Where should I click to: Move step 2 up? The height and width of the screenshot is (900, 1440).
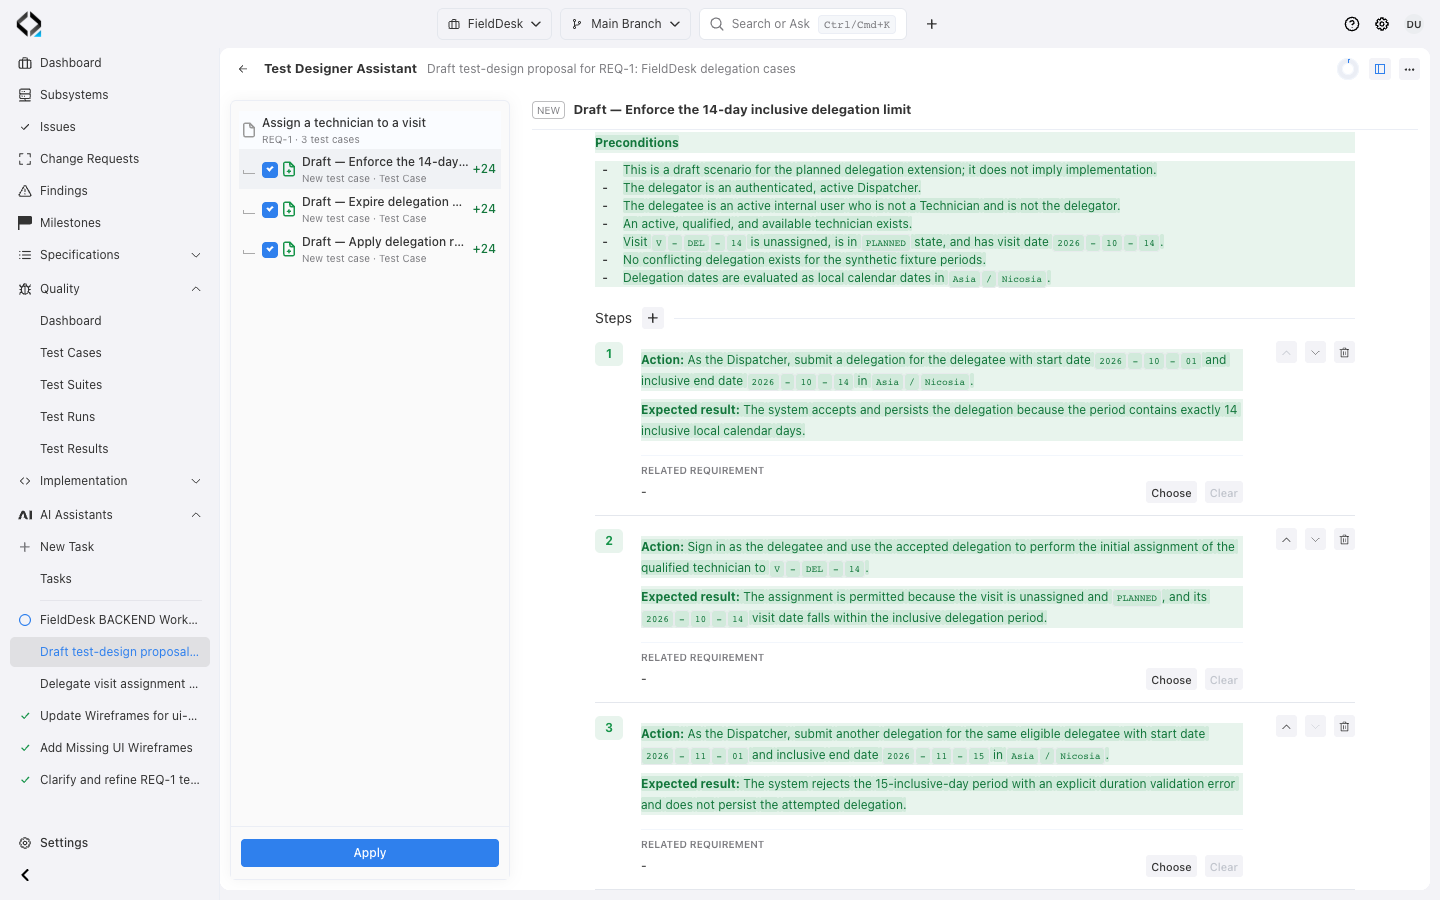(x=1287, y=540)
